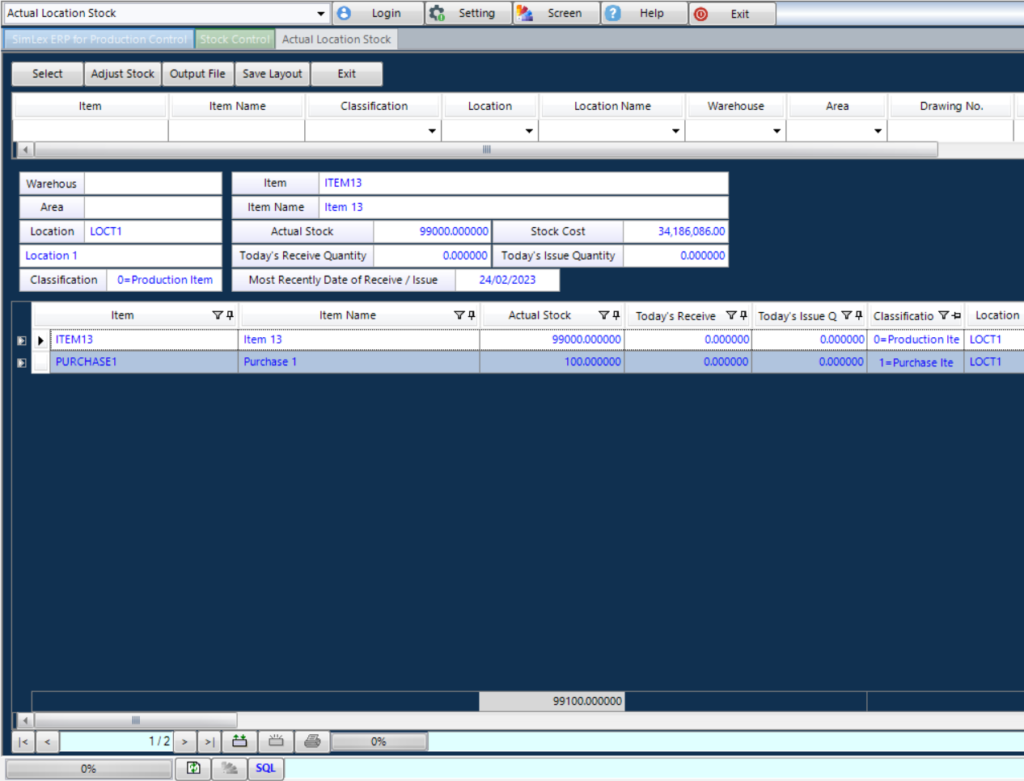Open the Classification filter dropdown
This screenshot has width=1024, height=781.
(x=430, y=131)
